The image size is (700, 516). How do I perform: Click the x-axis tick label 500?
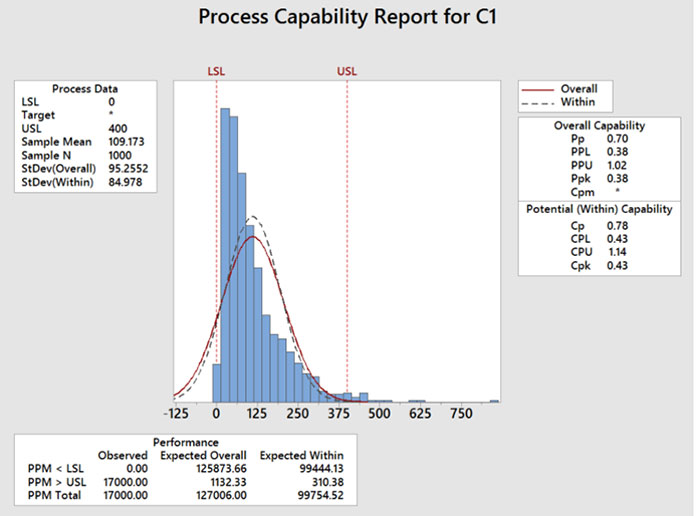coord(379,414)
